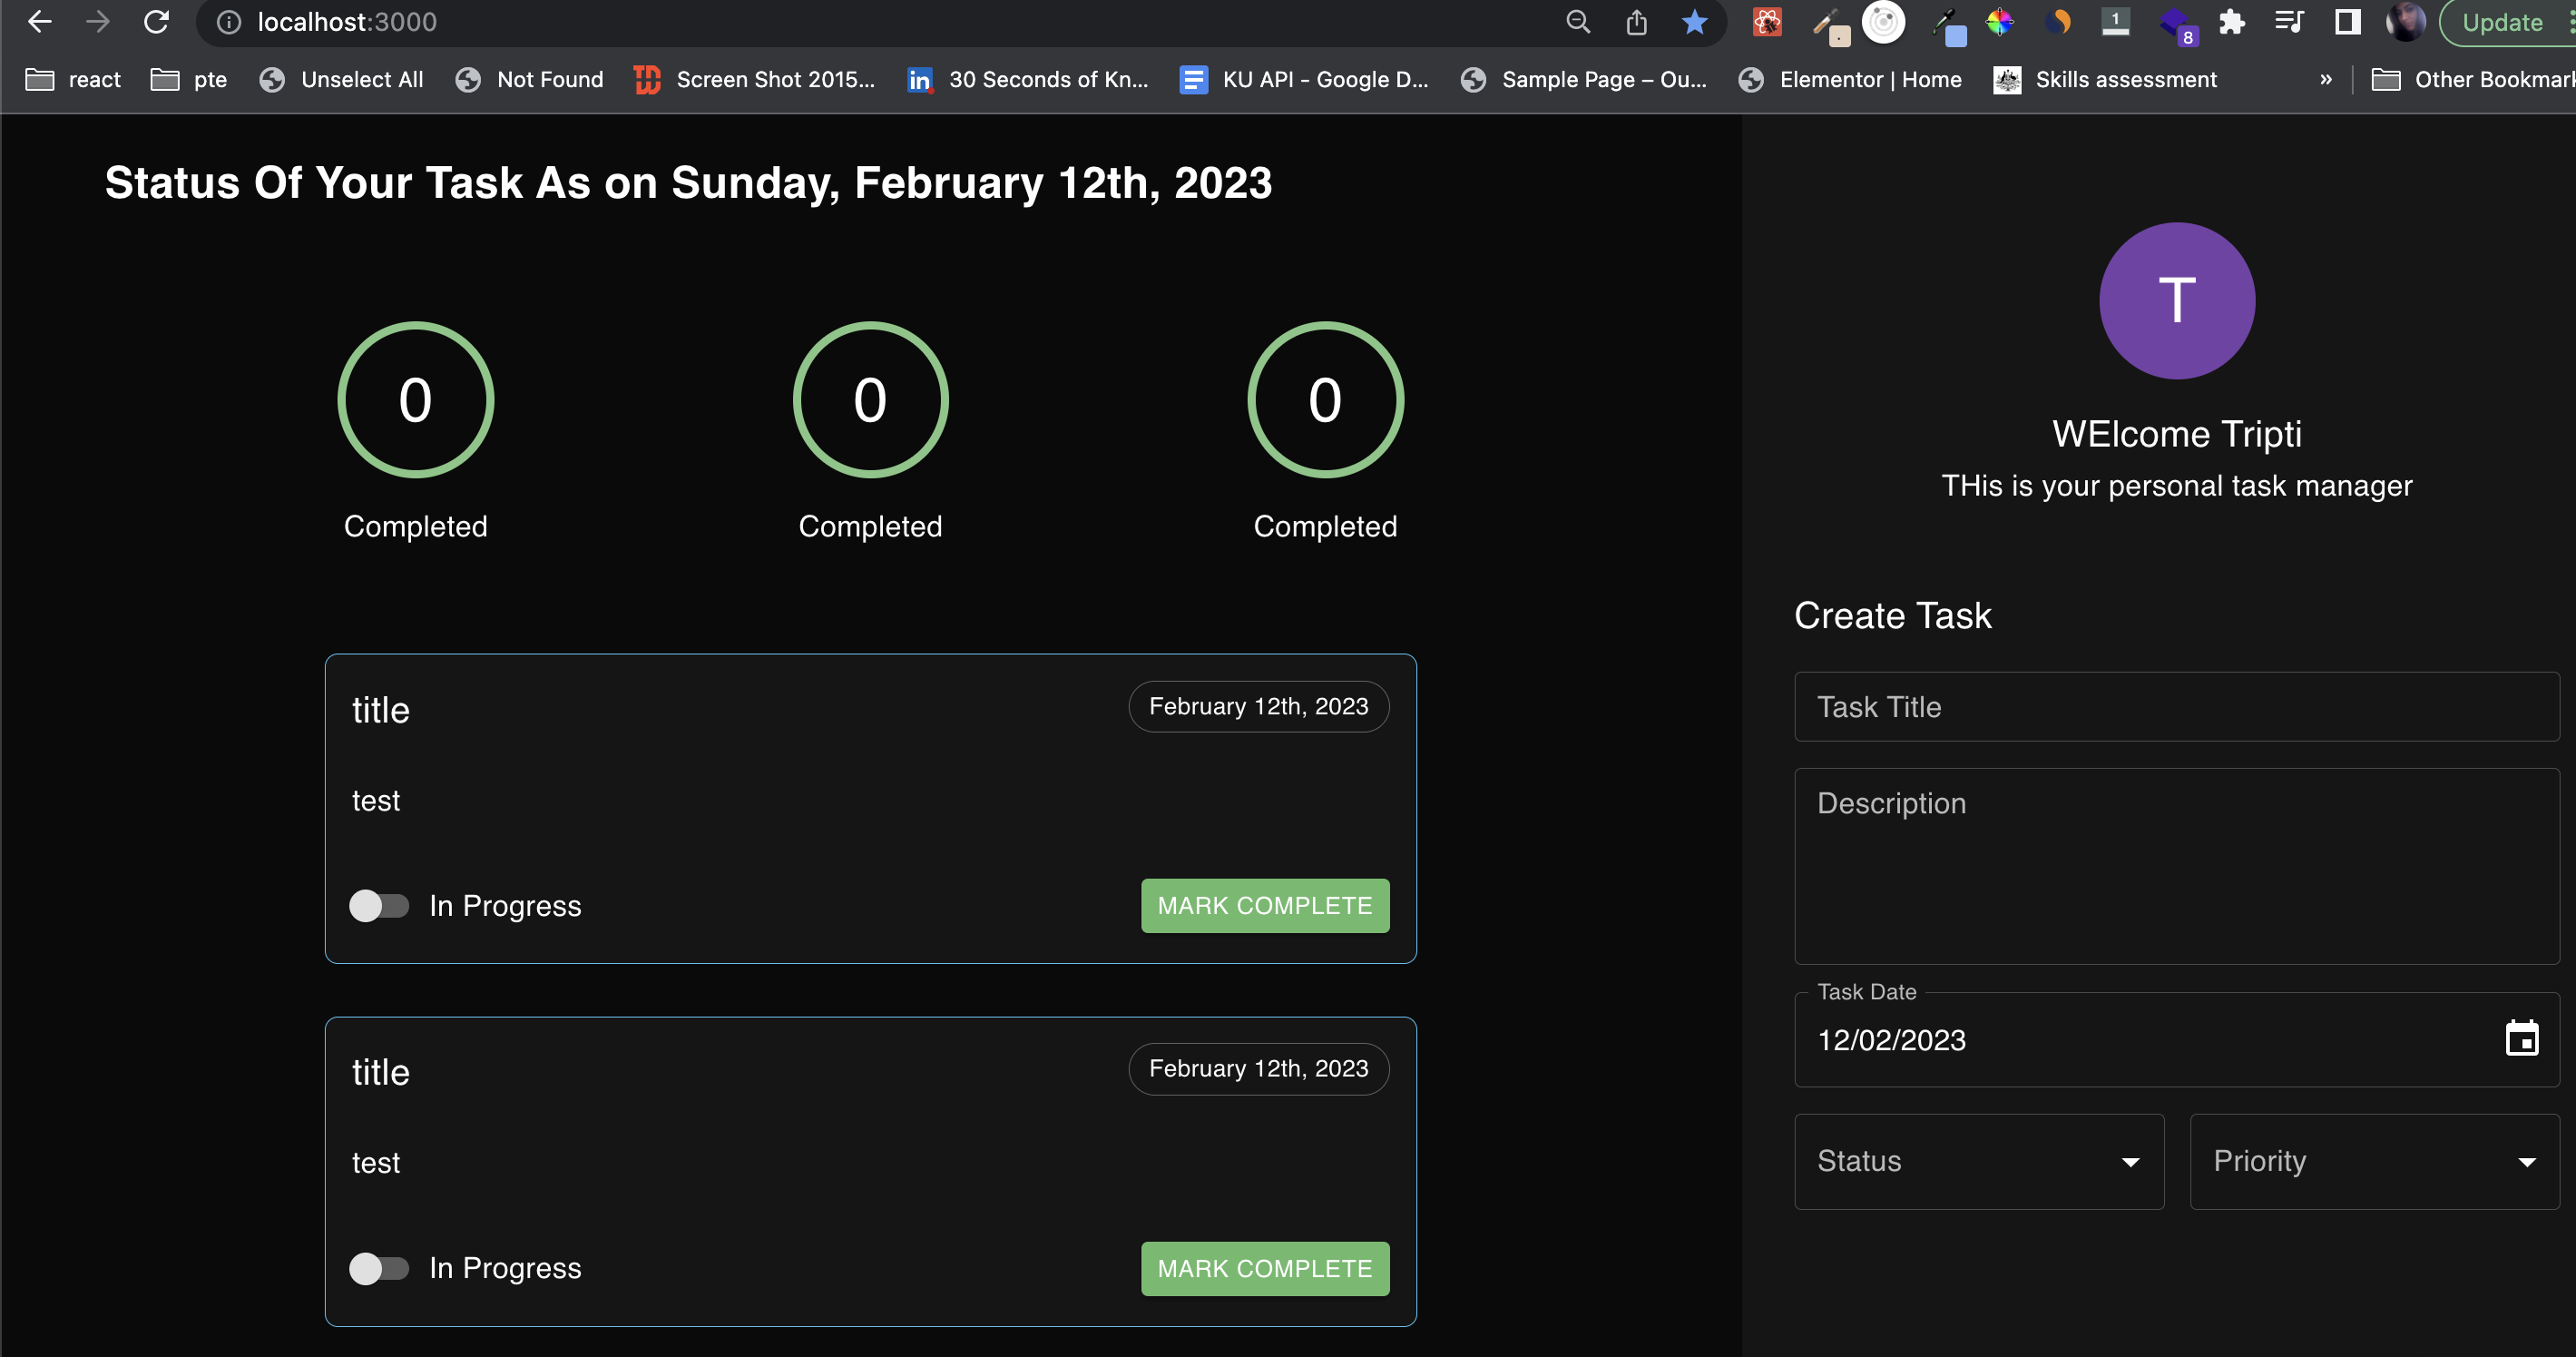The width and height of the screenshot is (2576, 1357).
Task: Toggle In Progress switch on first task card
Action: (x=378, y=906)
